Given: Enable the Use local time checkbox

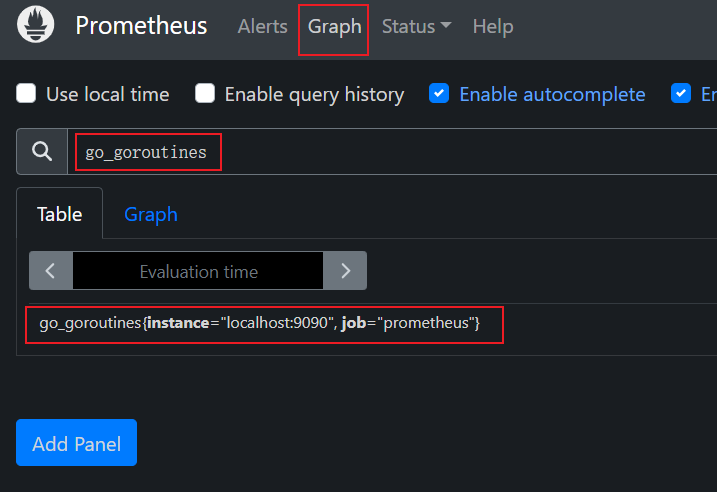Looking at the screenshot, I should coord(26,94).
